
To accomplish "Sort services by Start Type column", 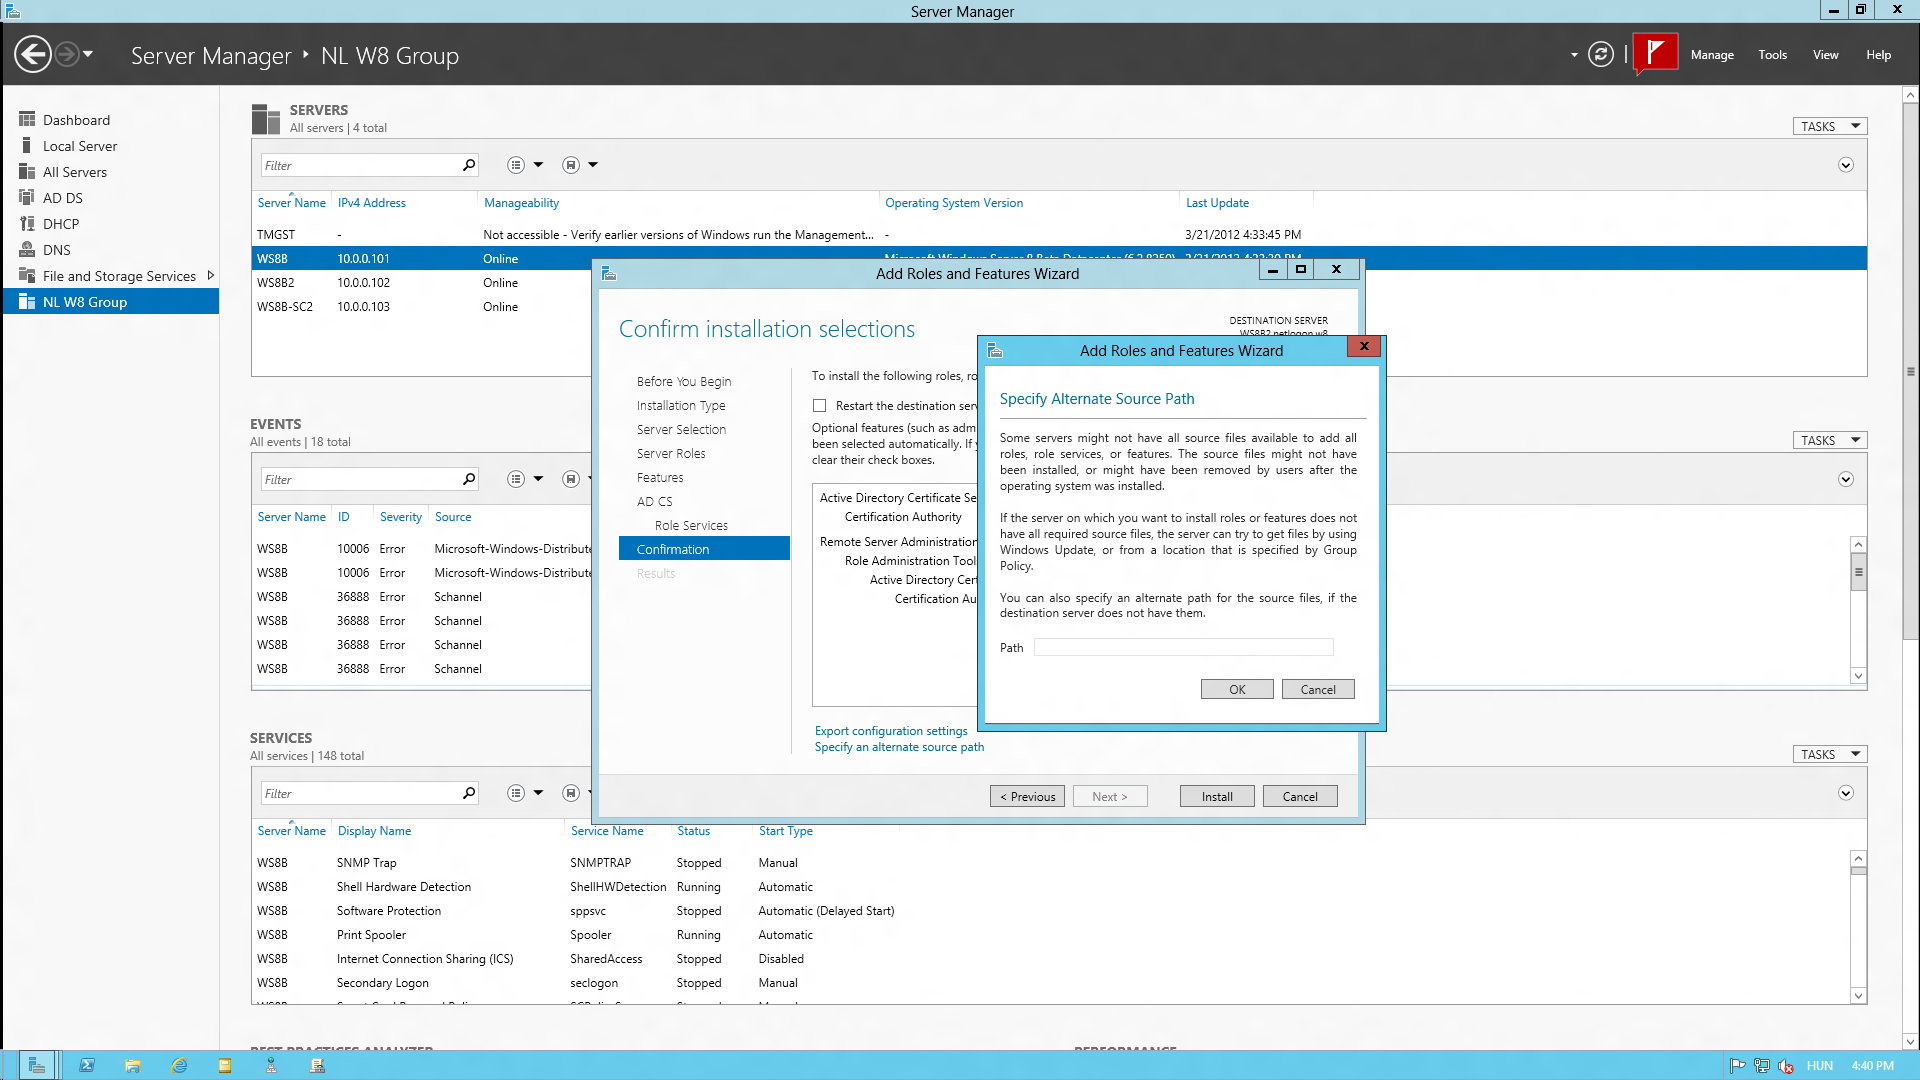I will coord(785,831).
